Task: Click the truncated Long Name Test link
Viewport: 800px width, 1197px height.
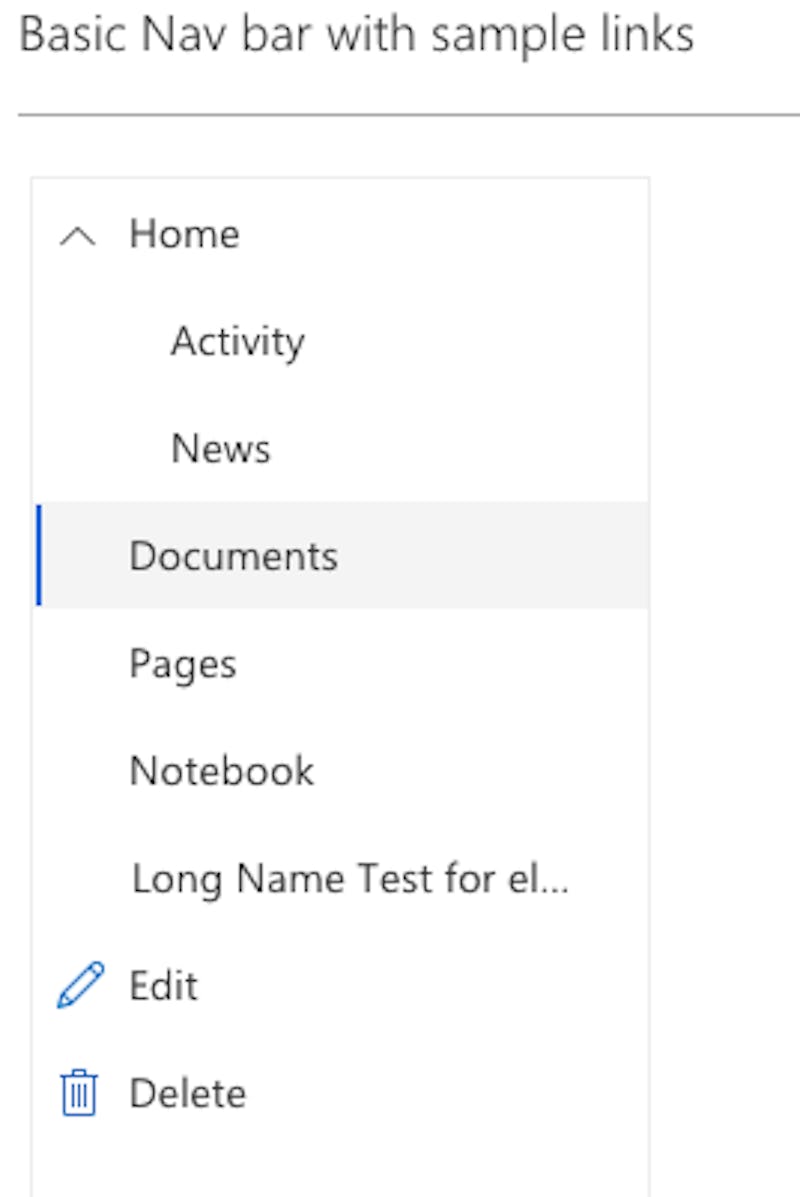Action: [x=350, y=879]
